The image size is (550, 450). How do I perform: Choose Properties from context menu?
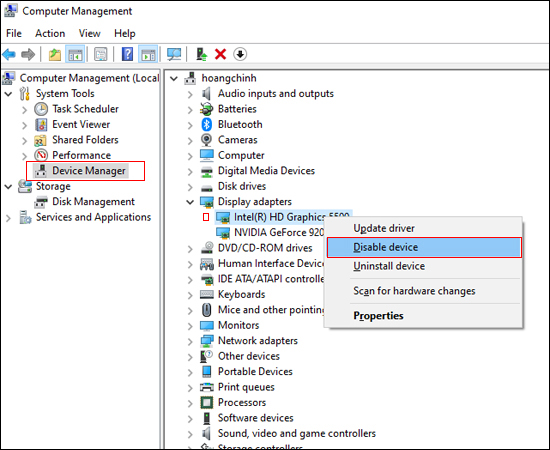tap(424, 316)
